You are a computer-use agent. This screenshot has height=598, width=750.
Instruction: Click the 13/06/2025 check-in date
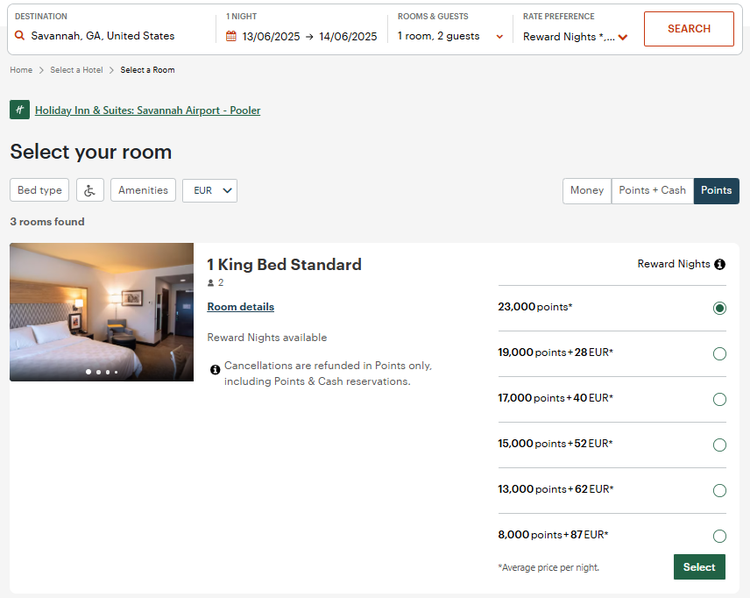pyautogui.click(x=271, y=36)
